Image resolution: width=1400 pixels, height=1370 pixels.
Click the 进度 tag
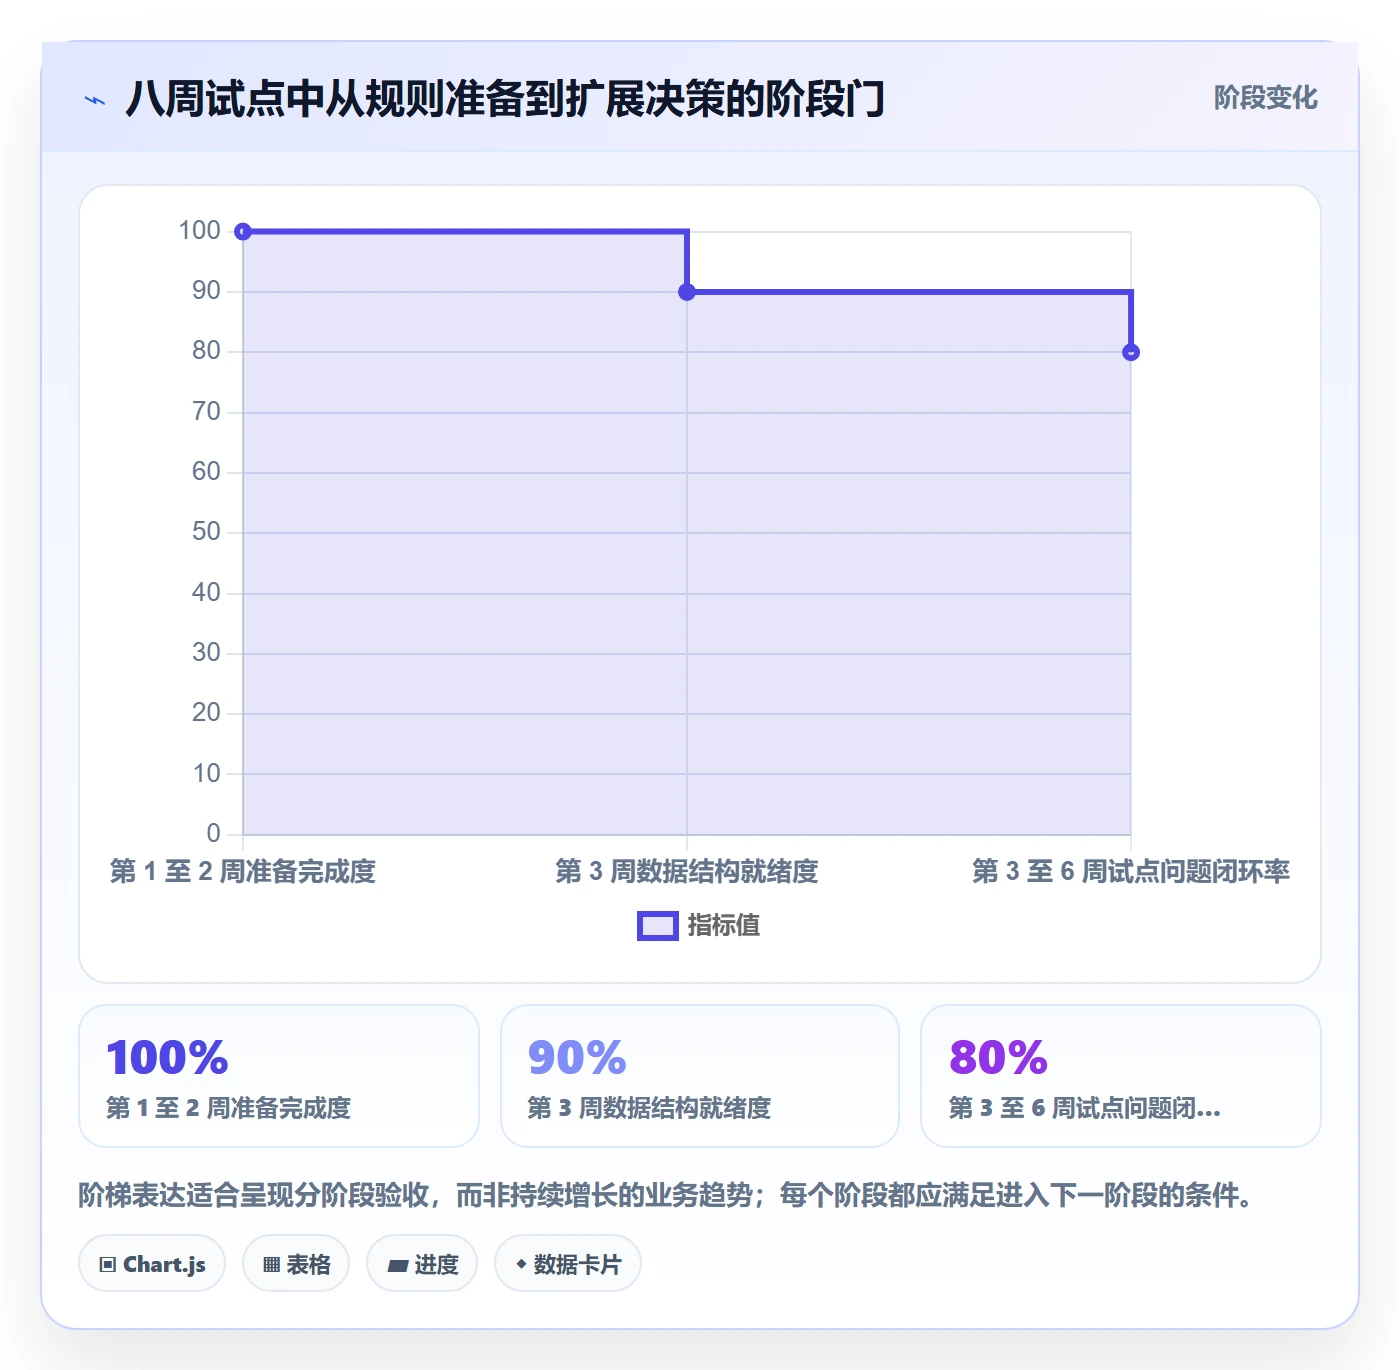[x=422, y=1264]
